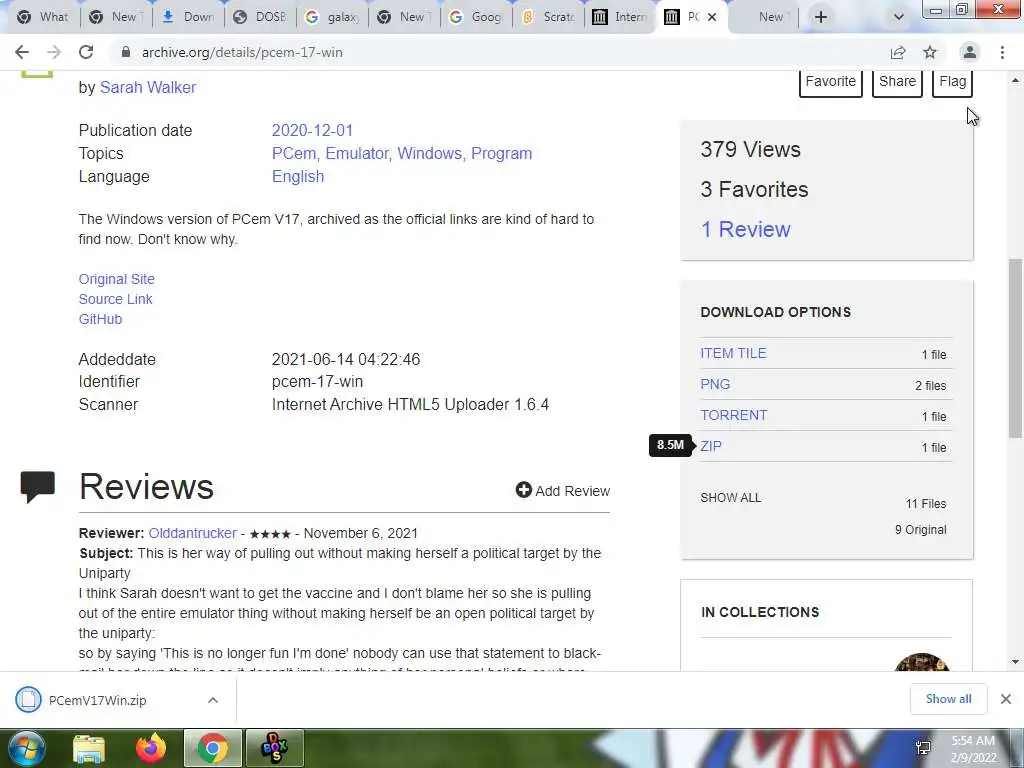Close the downloads bar
The height and width of the screenshot is (768, 1024).
[x=1006, y=699]
